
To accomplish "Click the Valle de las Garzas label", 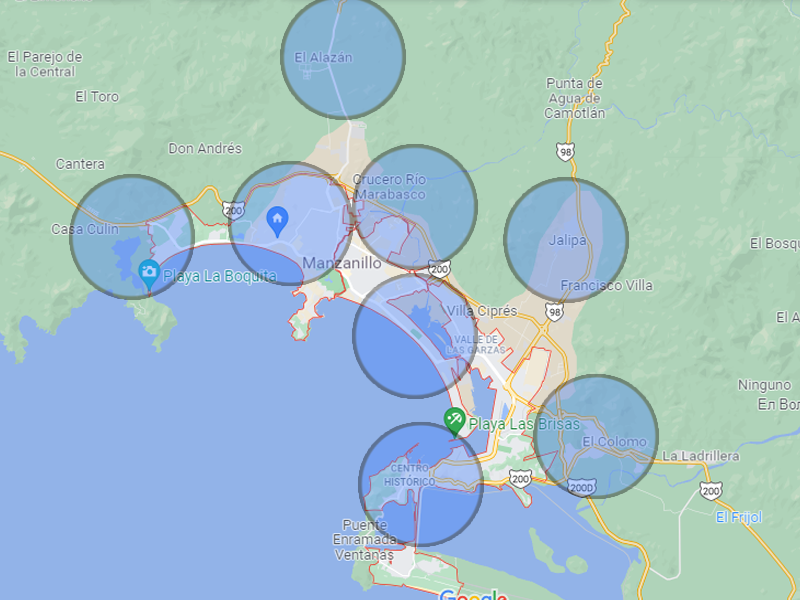I will (x=476, y=345).
